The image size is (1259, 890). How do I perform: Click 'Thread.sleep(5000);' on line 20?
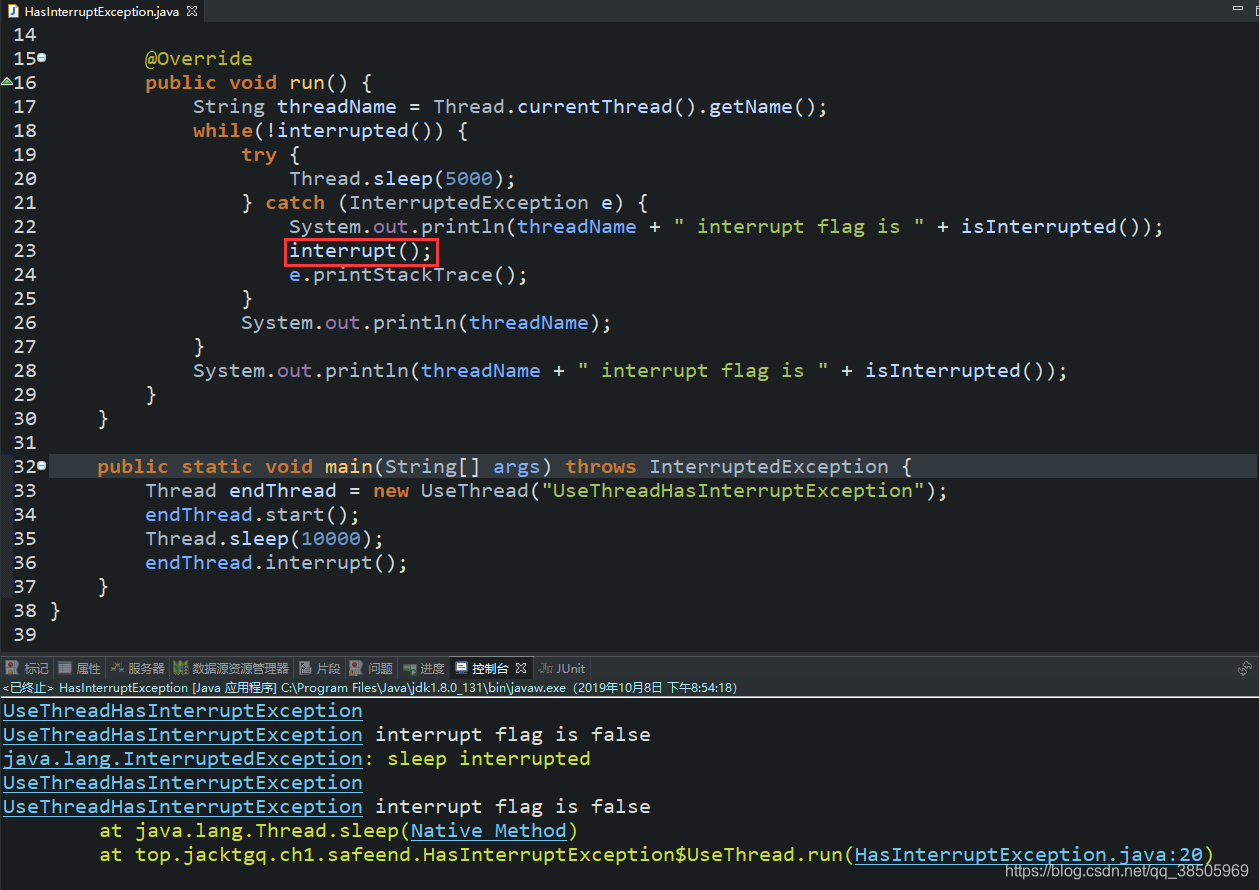pos(402,178)
